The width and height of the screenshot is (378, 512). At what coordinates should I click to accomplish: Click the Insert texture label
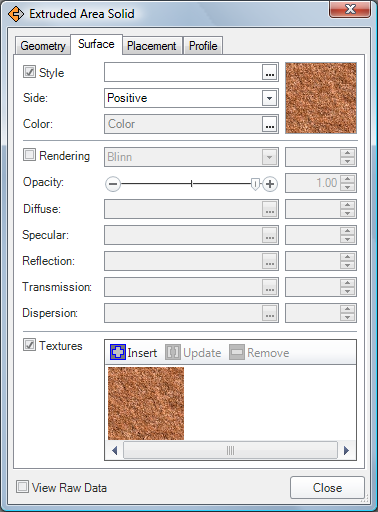coord(142,353)
